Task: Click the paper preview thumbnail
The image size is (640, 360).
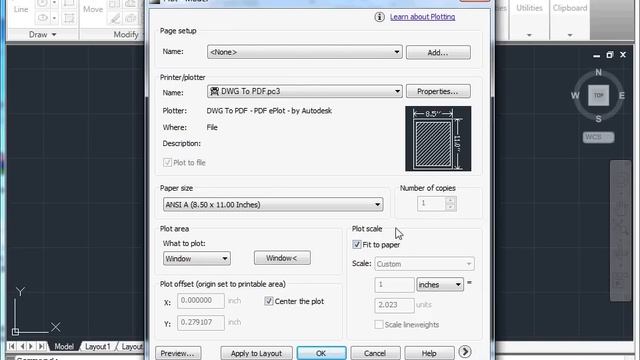Action: click(x=438, y=138)
